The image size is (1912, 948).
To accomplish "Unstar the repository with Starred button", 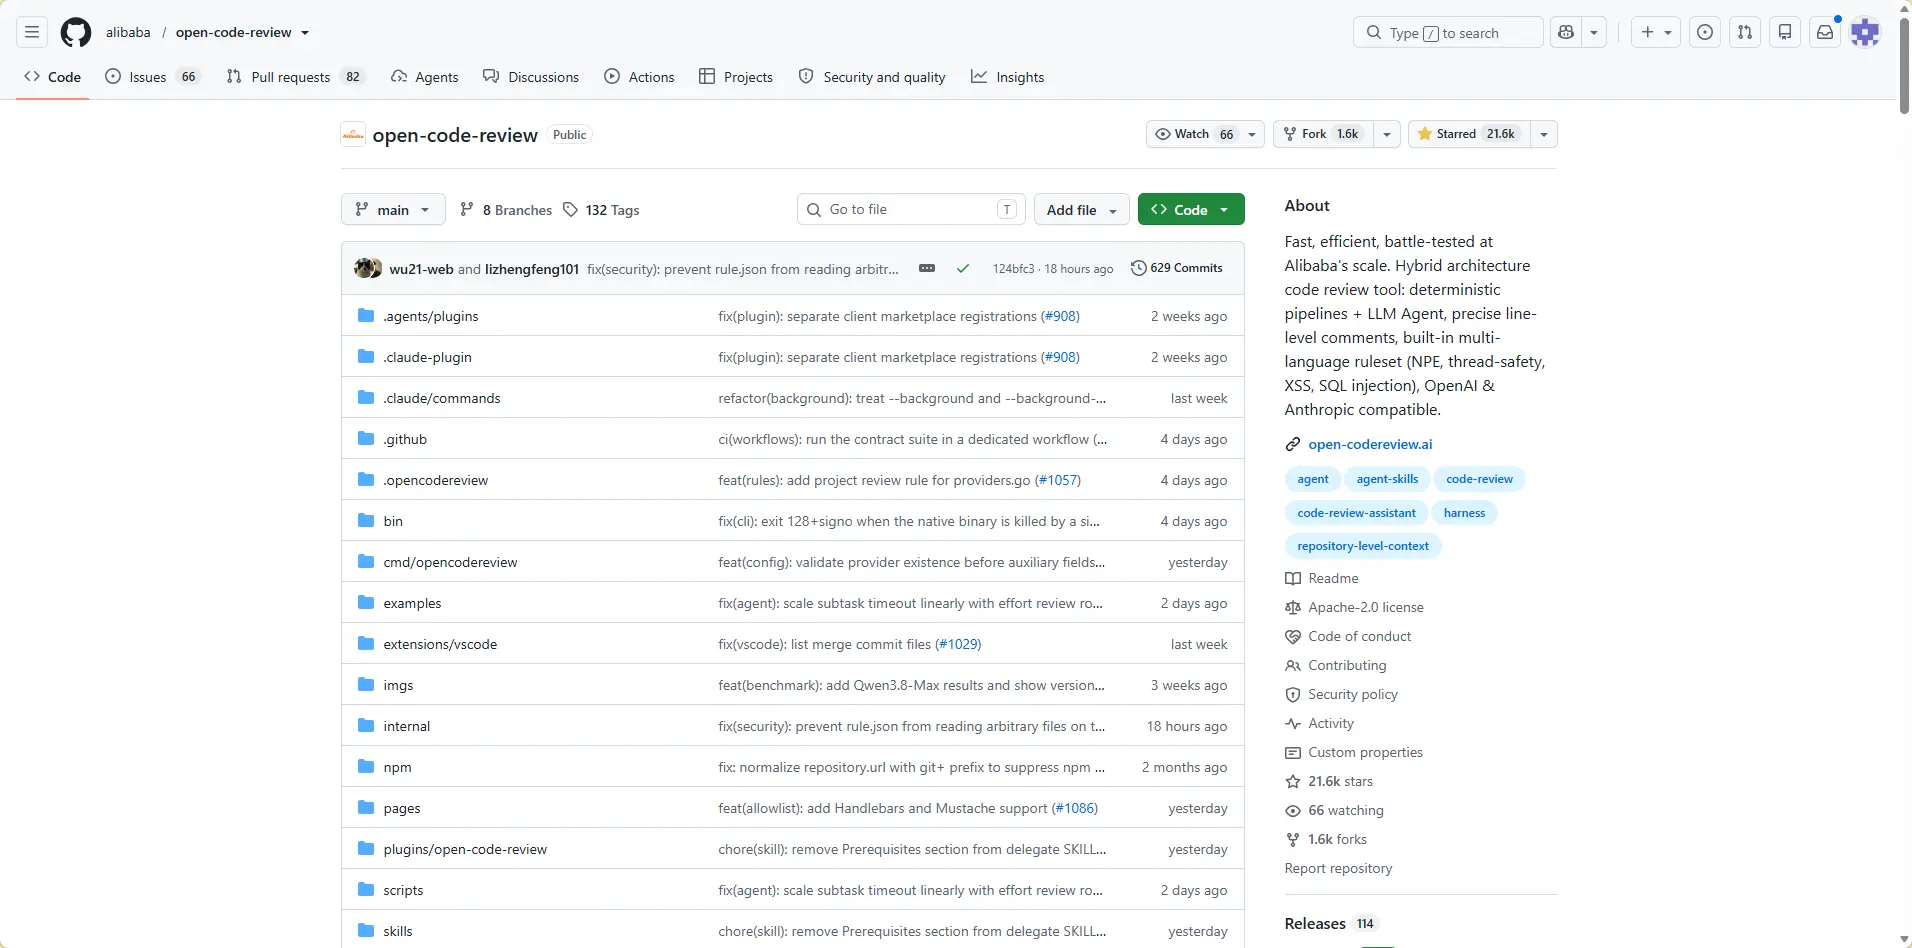I will (1468, 134).
